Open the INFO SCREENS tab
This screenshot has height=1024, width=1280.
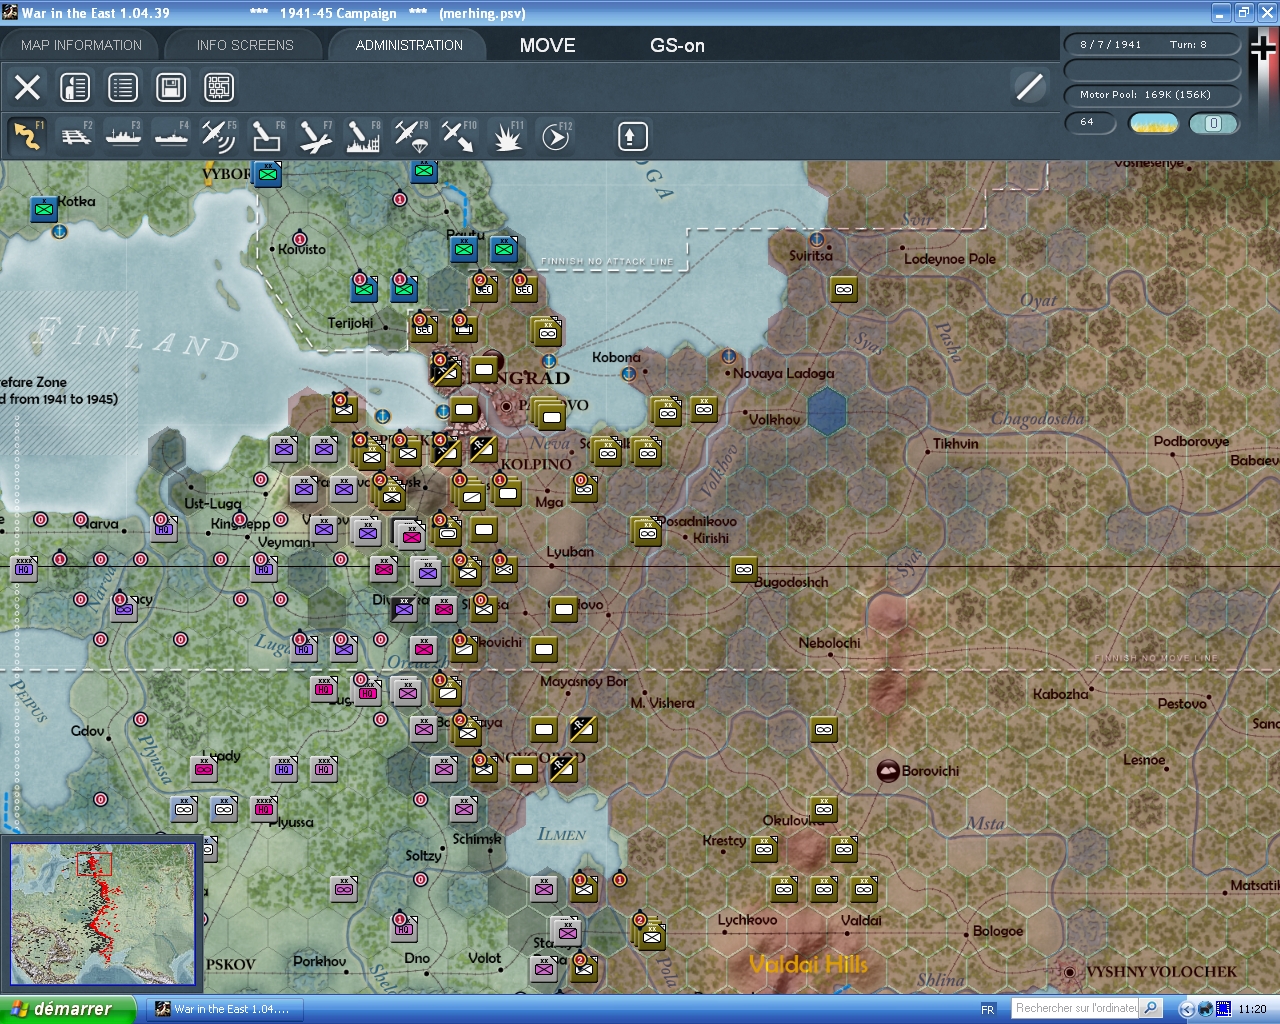(x=245, y=45)
